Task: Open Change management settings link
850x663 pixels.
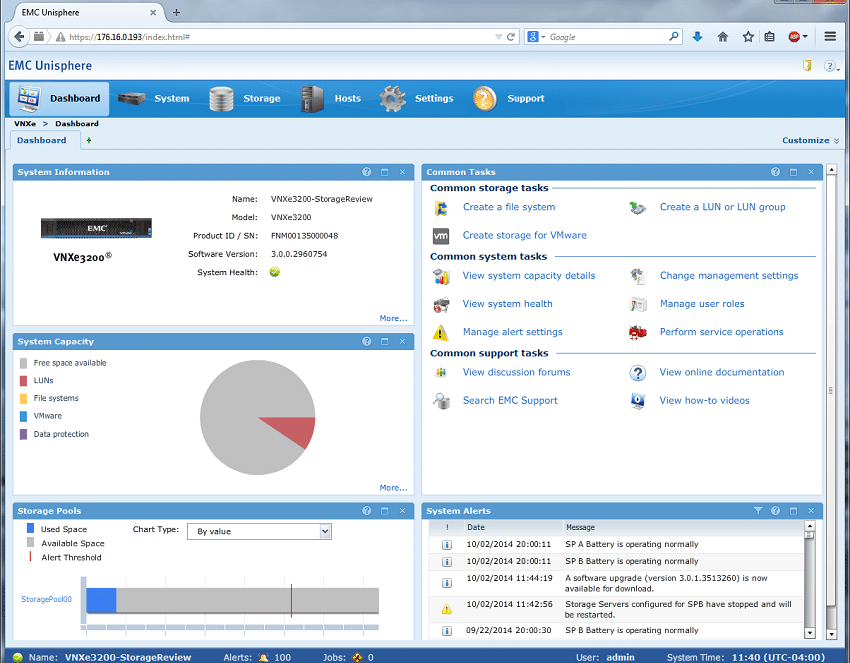Action: (x=729, y=276)
